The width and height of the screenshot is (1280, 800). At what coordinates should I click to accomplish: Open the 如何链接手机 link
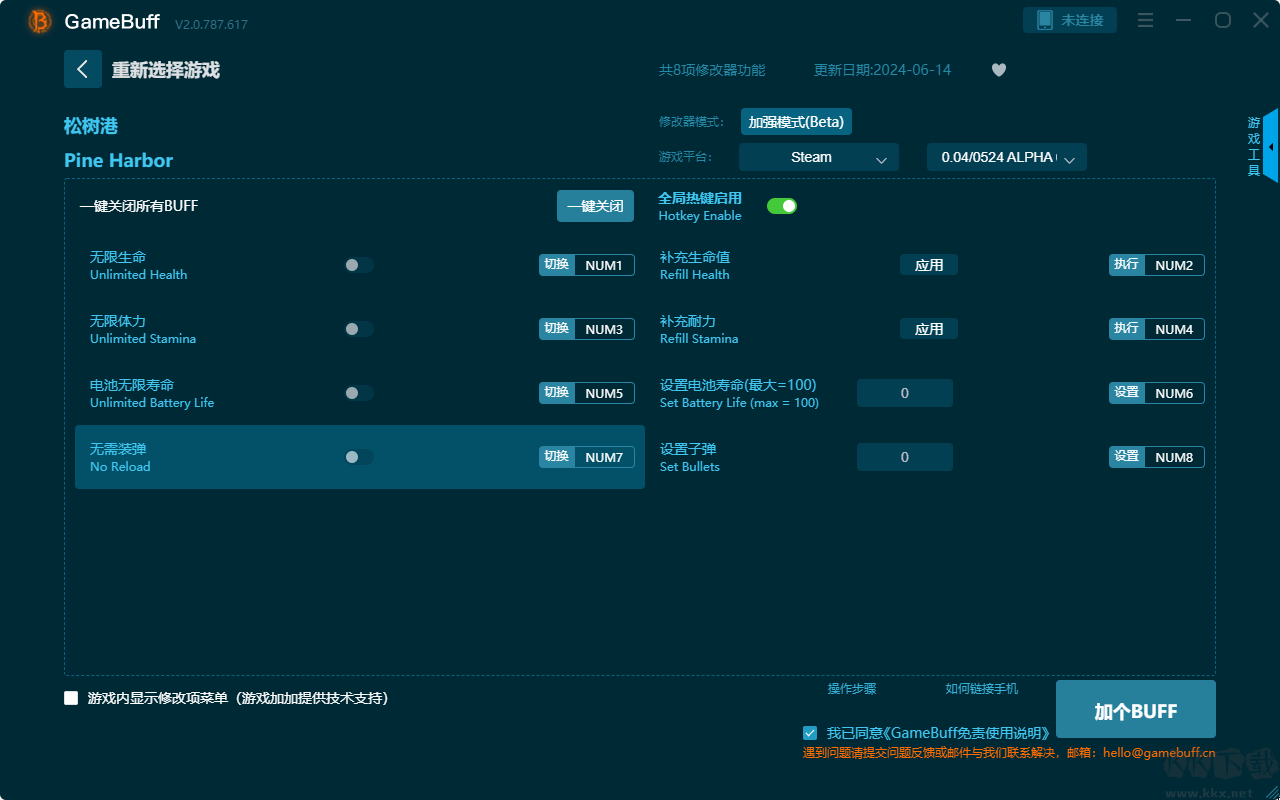[x=982, y=689]
